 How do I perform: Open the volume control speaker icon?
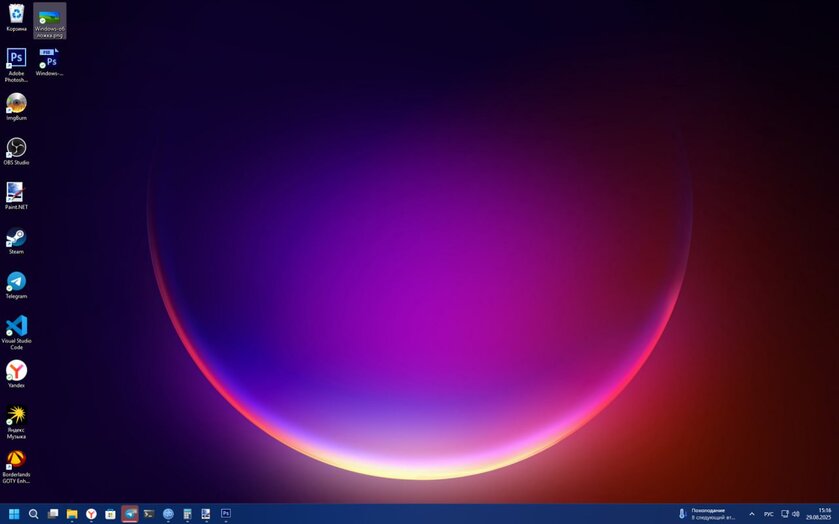point(796,514)
